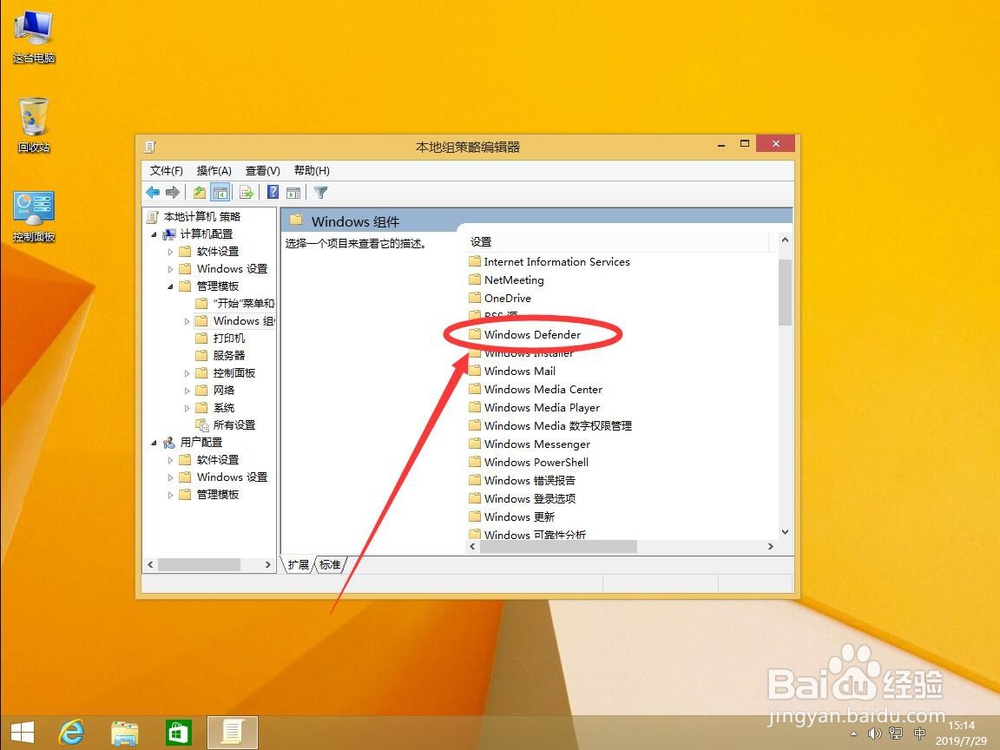Switch to the 扩展 tab
The height and width of the screenshot is (750, 1000).
(x=298, y=564)
